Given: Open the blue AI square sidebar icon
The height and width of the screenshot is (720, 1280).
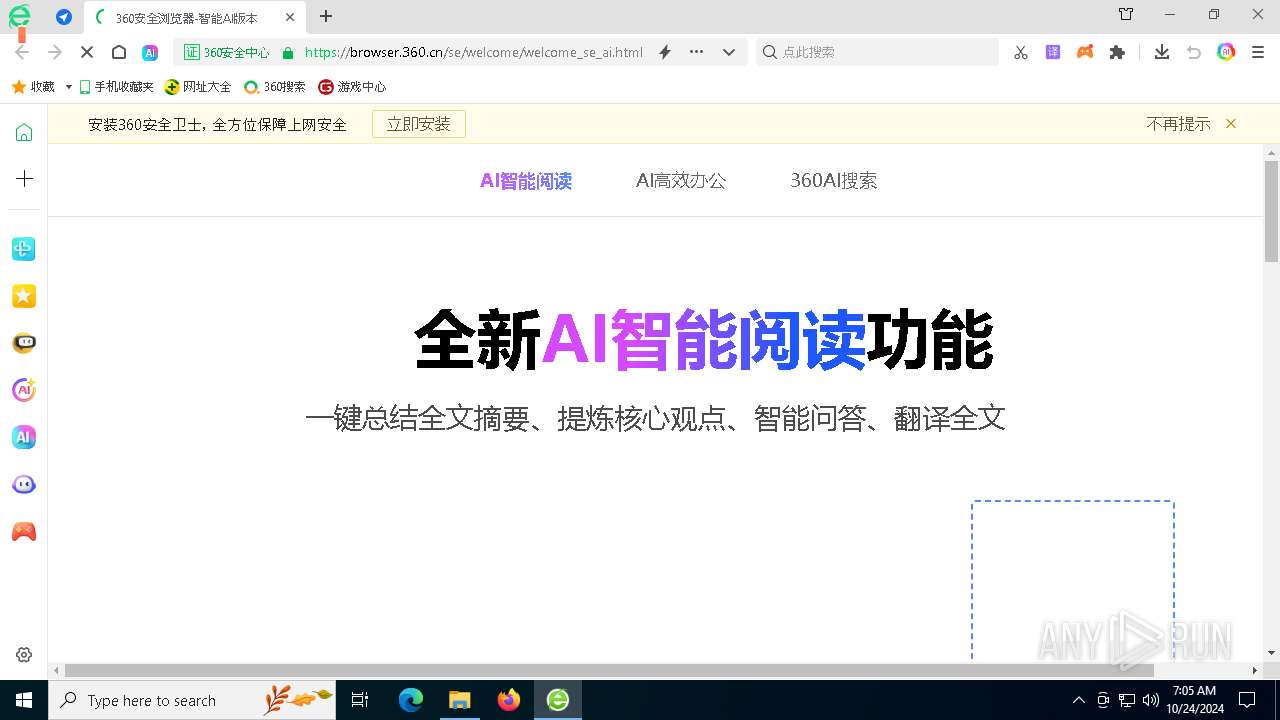Looking at the screenshot, I should pos(24,437).
